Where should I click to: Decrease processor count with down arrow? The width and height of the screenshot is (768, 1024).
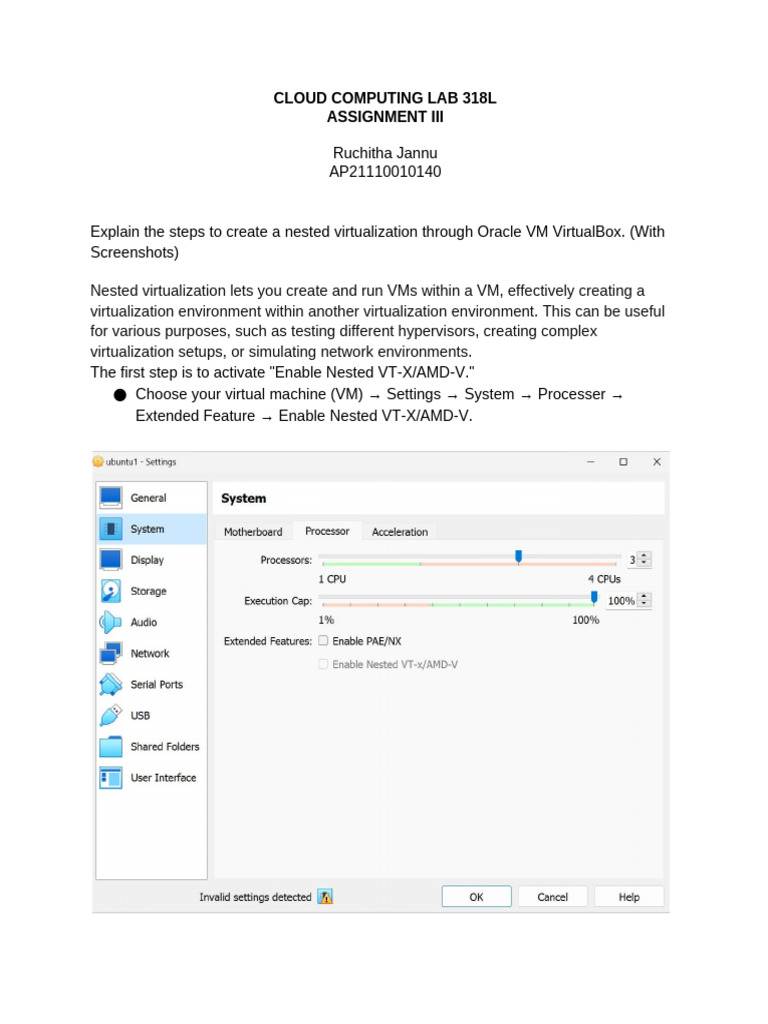tap(645, 562)
